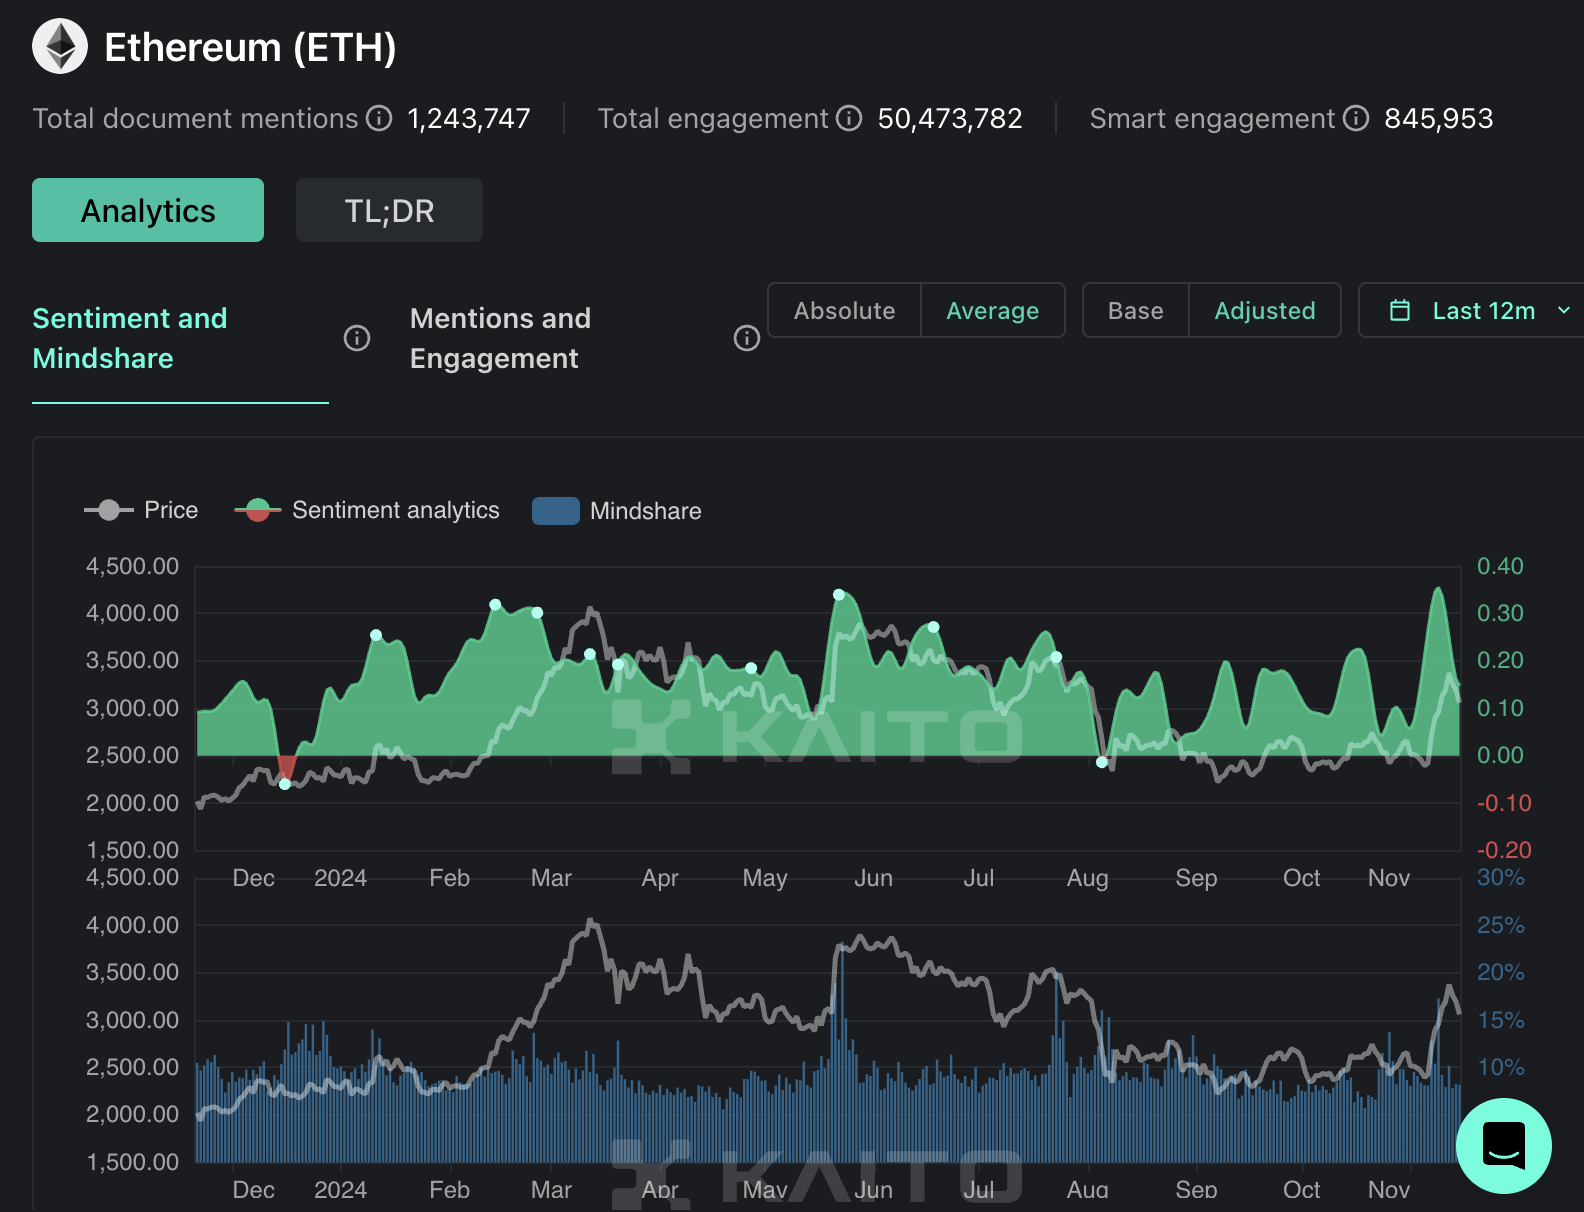The image size is (1584, 1212).
Task: Click the 2024 label on upper chart axis
Action: 340,878
